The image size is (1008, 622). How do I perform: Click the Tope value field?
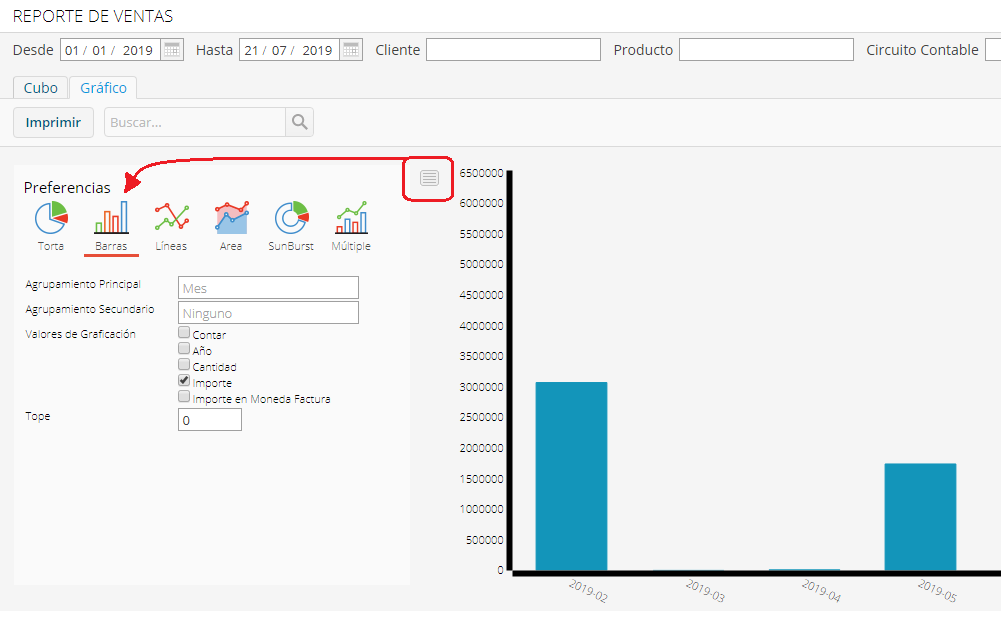[210, 420]
